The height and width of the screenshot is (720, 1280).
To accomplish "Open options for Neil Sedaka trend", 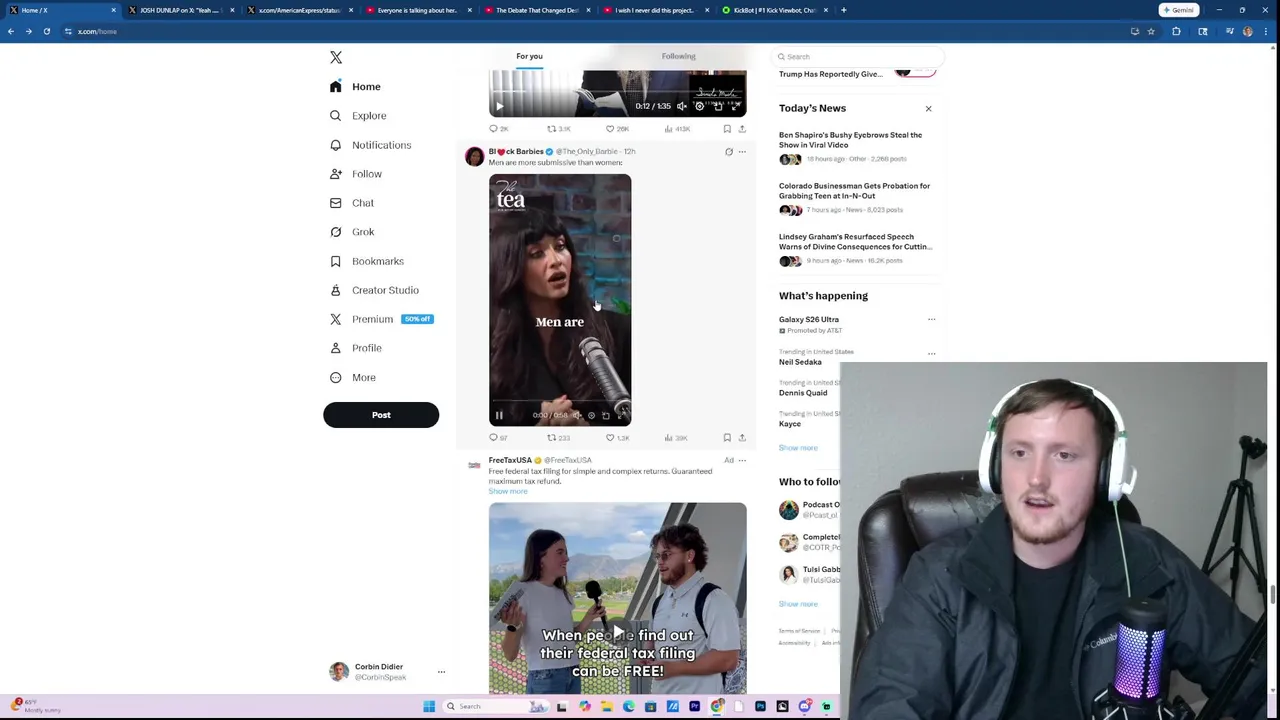I will click(x=931, y=353).
